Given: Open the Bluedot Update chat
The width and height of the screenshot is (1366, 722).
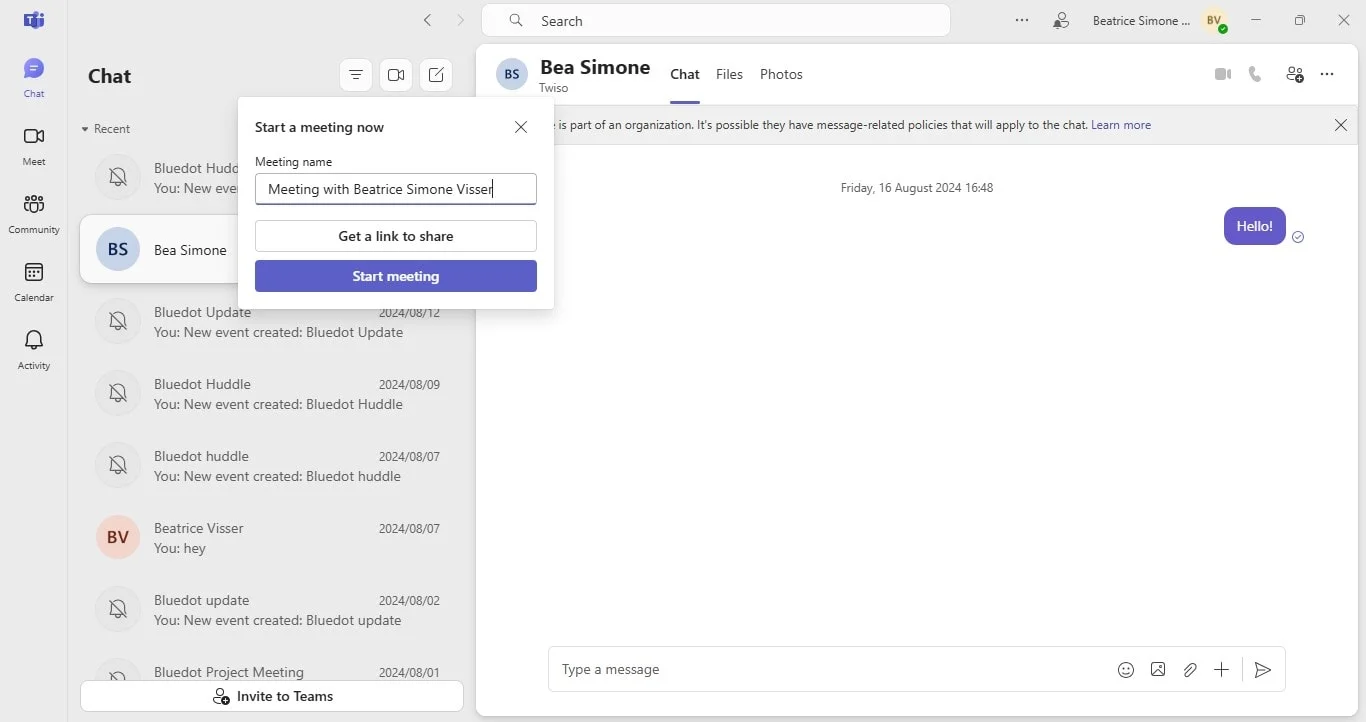Looking at the screenshot, I should click(x=272, y=322).
